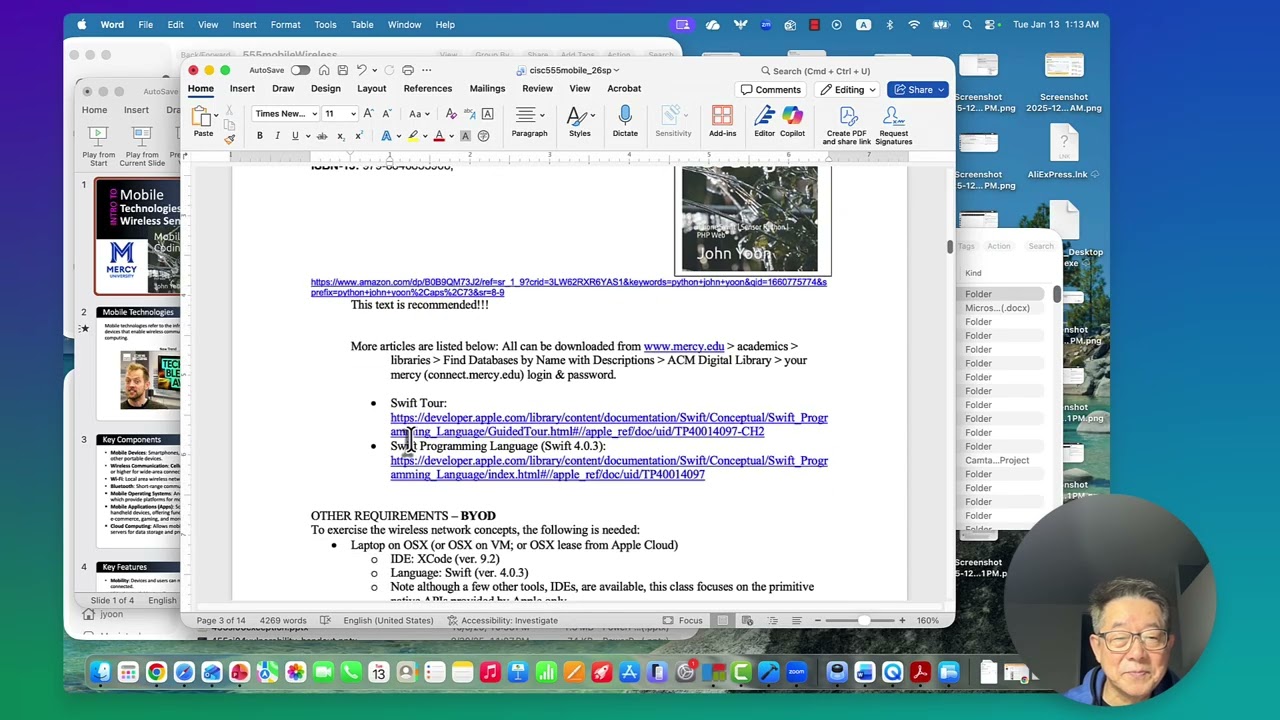Screen dimensions: 1280x720
Task: Click the Undo arrow icon
Action: [362, 70]
